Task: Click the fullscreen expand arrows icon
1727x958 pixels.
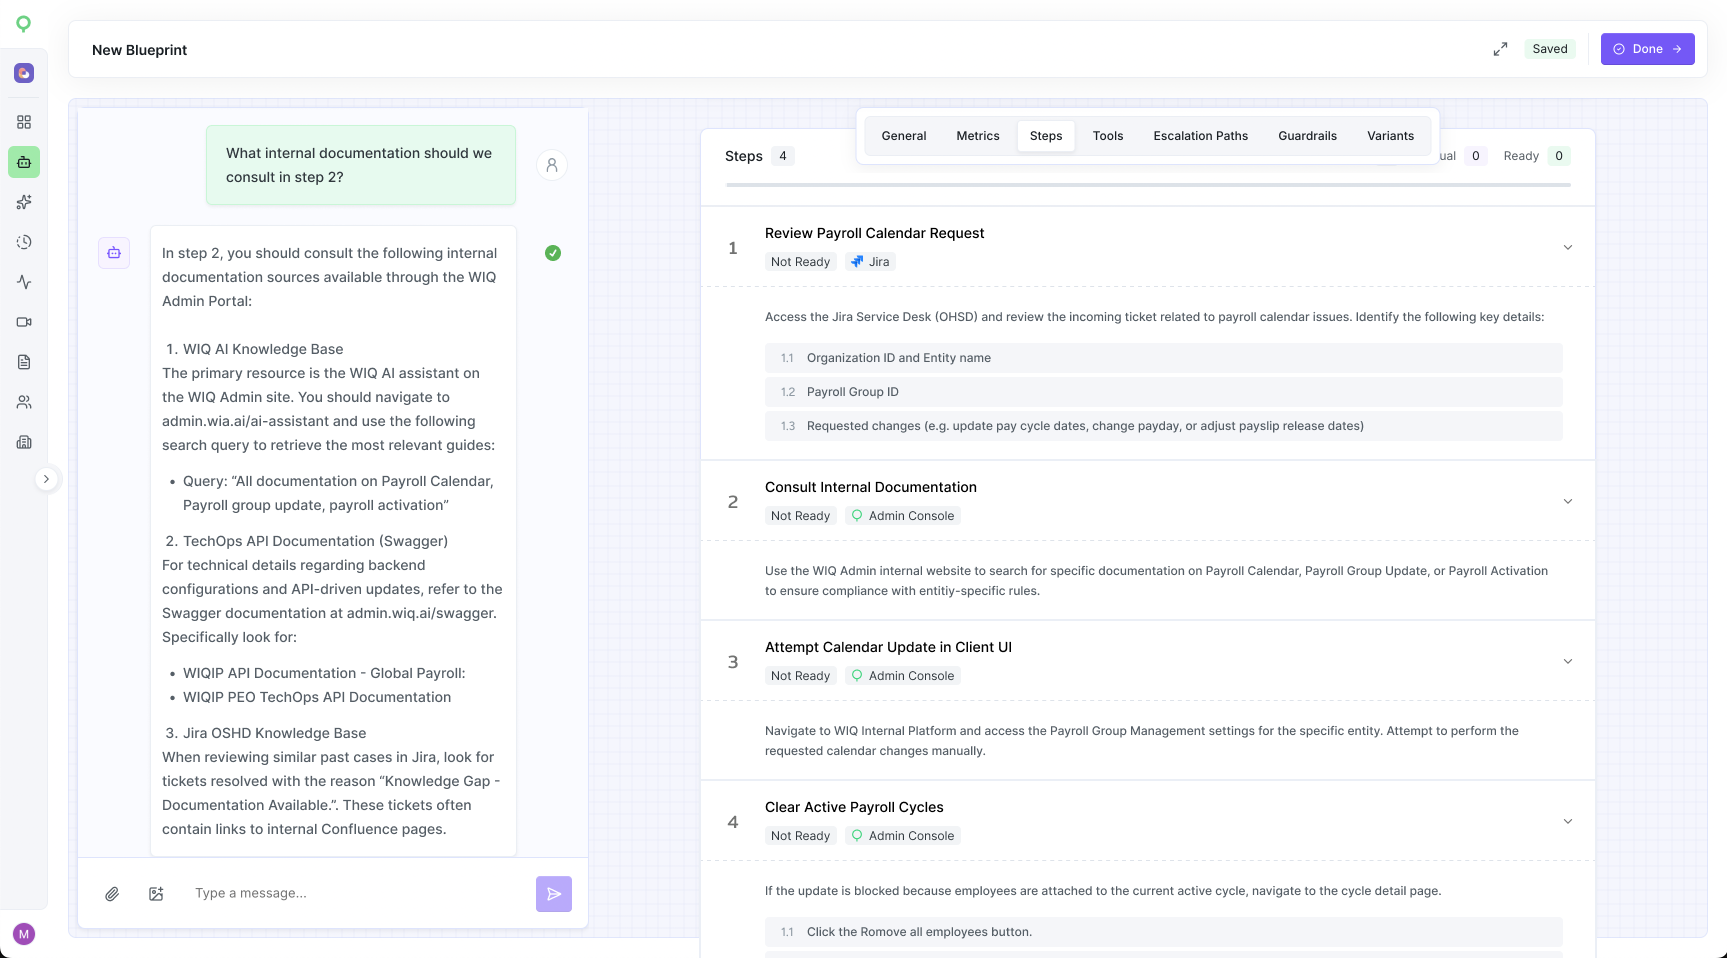Action: click(x=1500, y=49)
